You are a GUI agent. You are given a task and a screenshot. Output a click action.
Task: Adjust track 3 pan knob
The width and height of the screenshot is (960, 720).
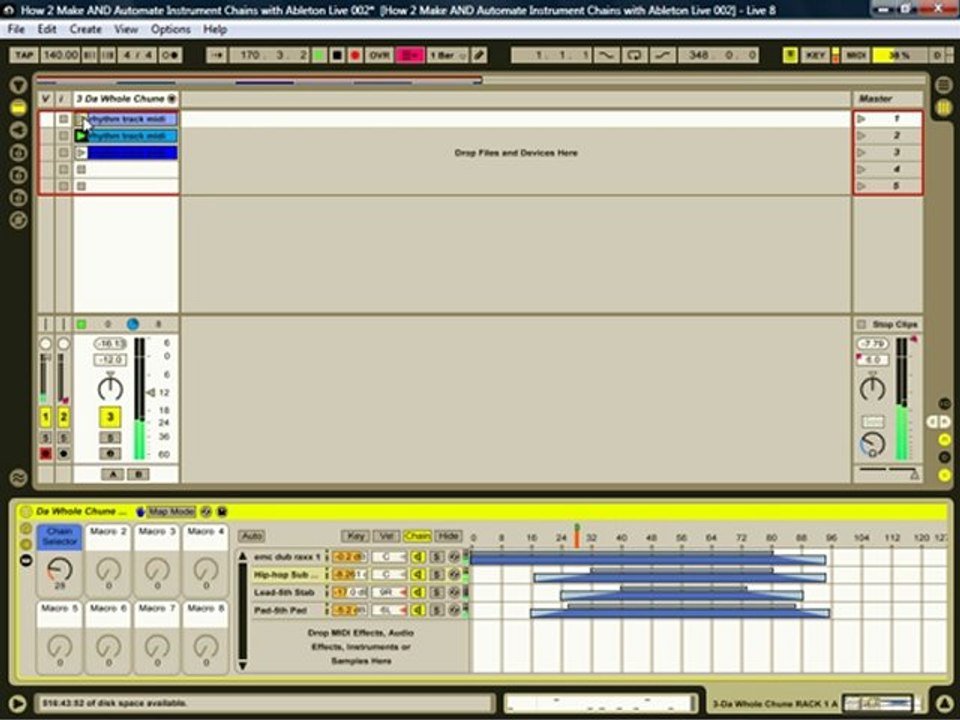[x=110, y=388]
